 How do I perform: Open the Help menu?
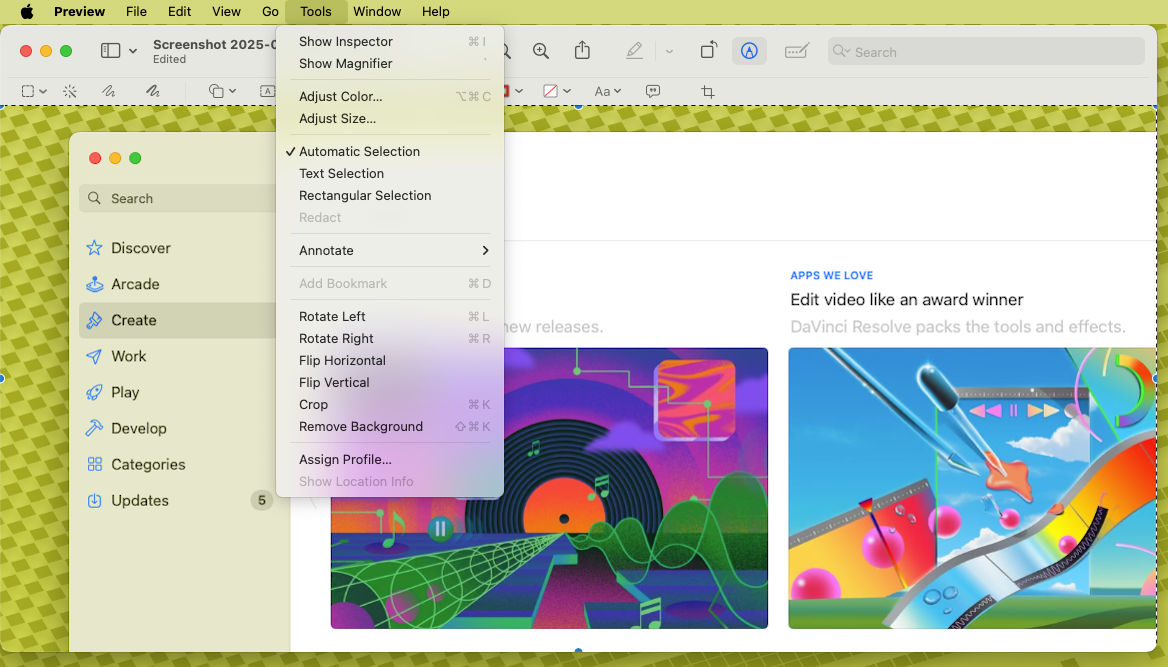click(x=436, y=11)
